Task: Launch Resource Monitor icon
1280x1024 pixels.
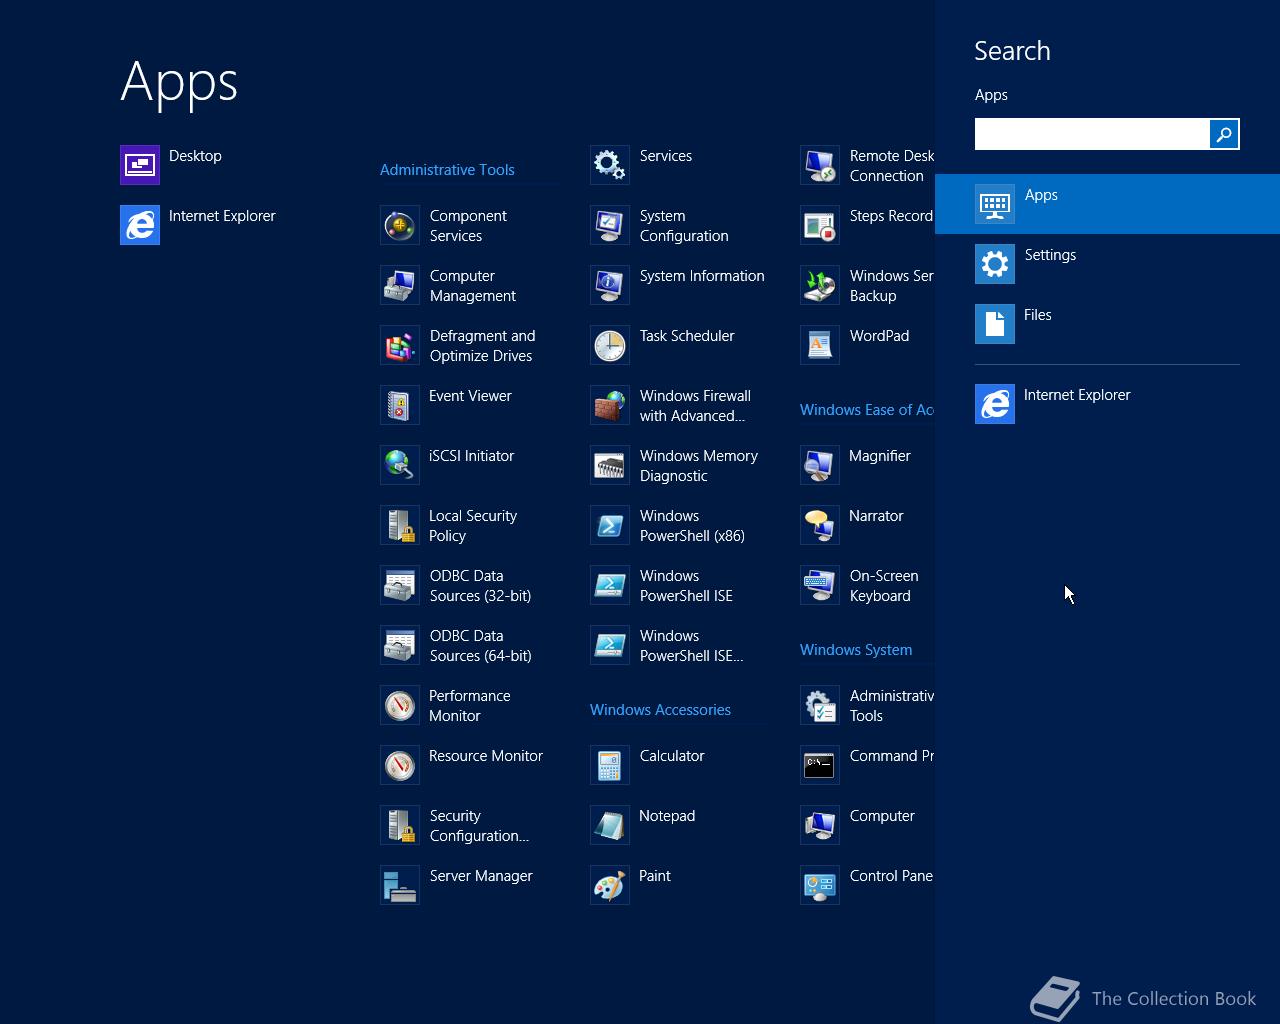Action: click(x=400, y=765)
